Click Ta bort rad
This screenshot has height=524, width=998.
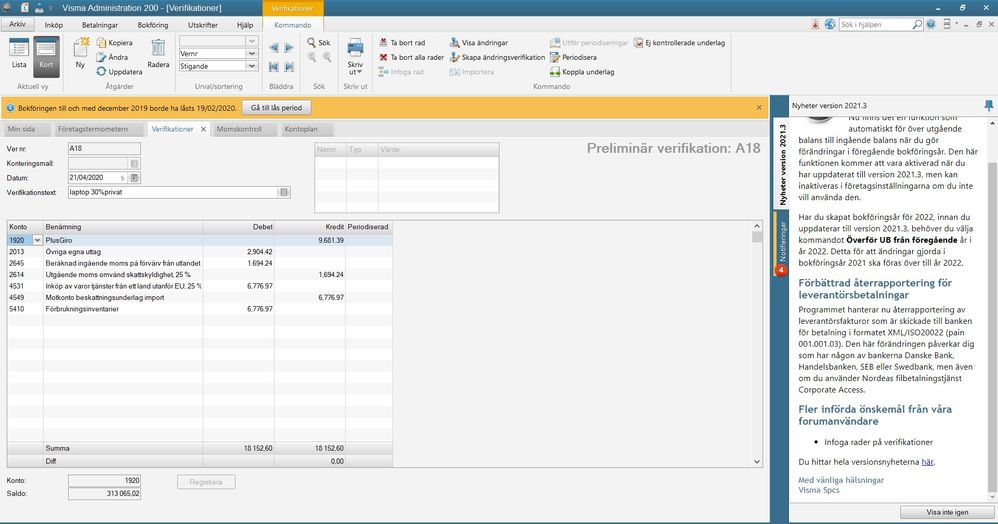pyautogui.click(x=402, y=43)
